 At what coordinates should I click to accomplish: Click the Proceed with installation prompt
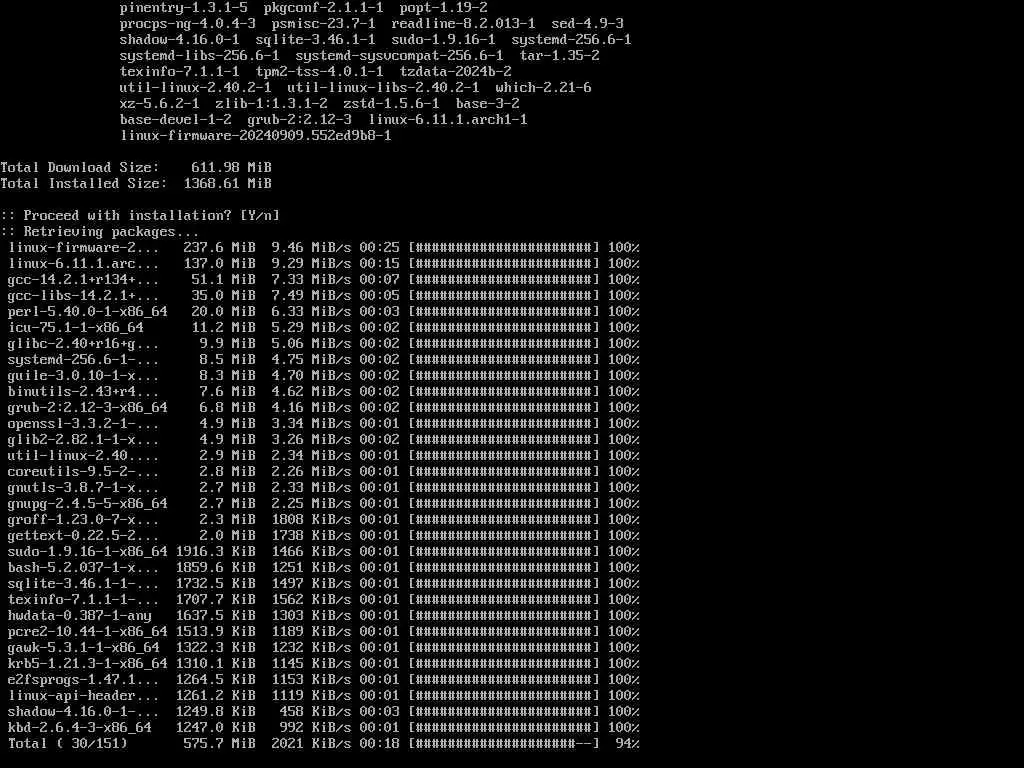(140, 216)
